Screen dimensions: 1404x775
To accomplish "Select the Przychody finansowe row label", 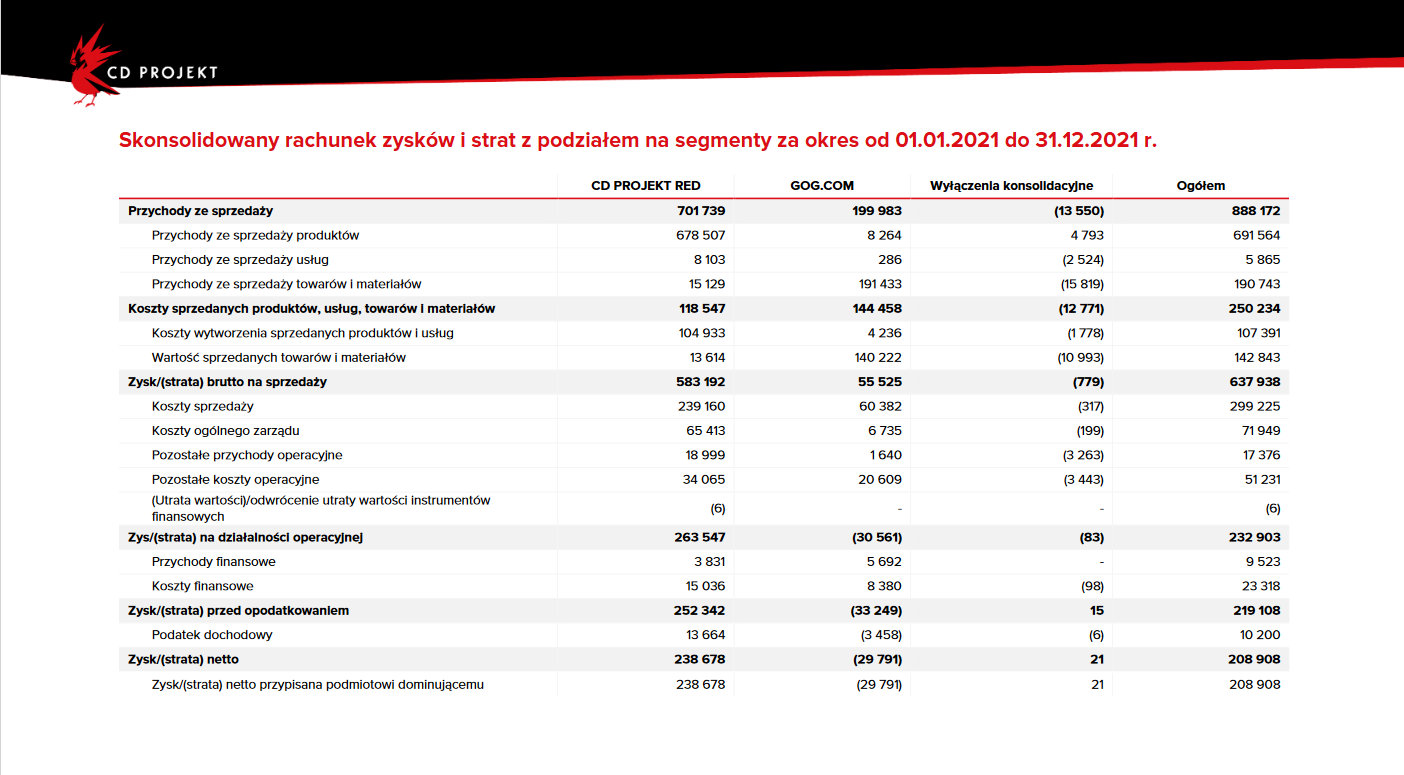I will (x=214, y=561).
